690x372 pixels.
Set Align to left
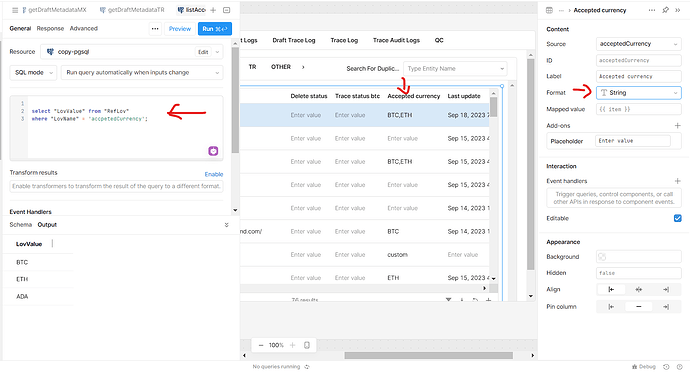[x=611, y=289]
